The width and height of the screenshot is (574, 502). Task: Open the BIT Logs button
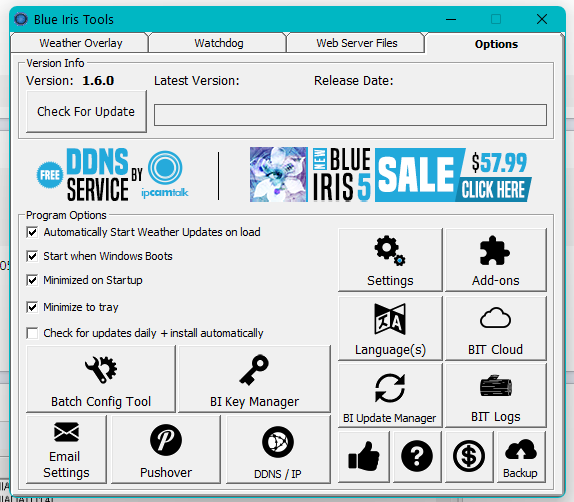click(496, 395)
